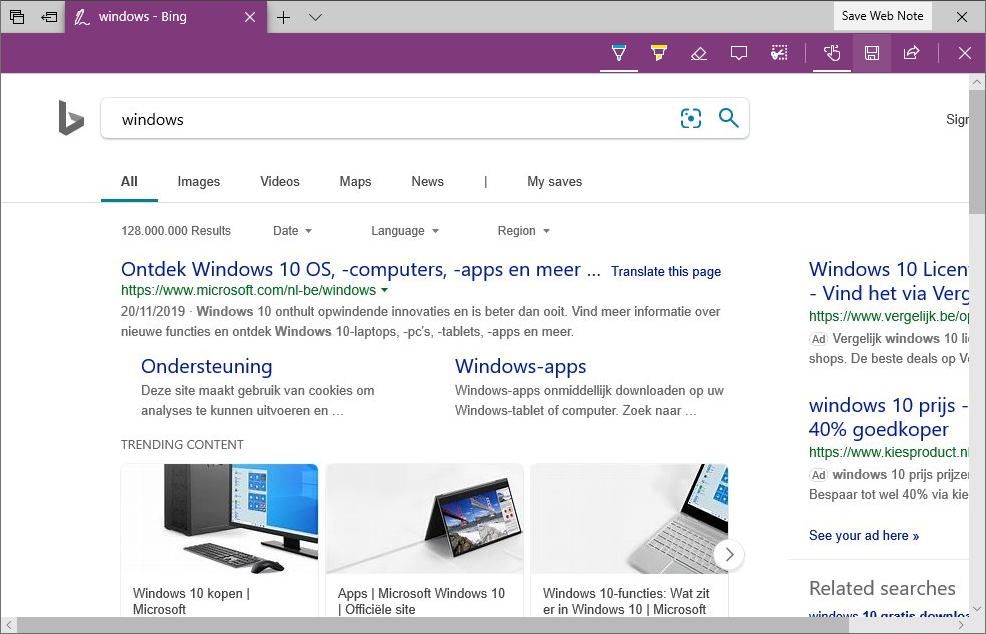This screenshot has width=986, height=634.
Task: Set these tabs aside
Action: [x=49, y=17]
